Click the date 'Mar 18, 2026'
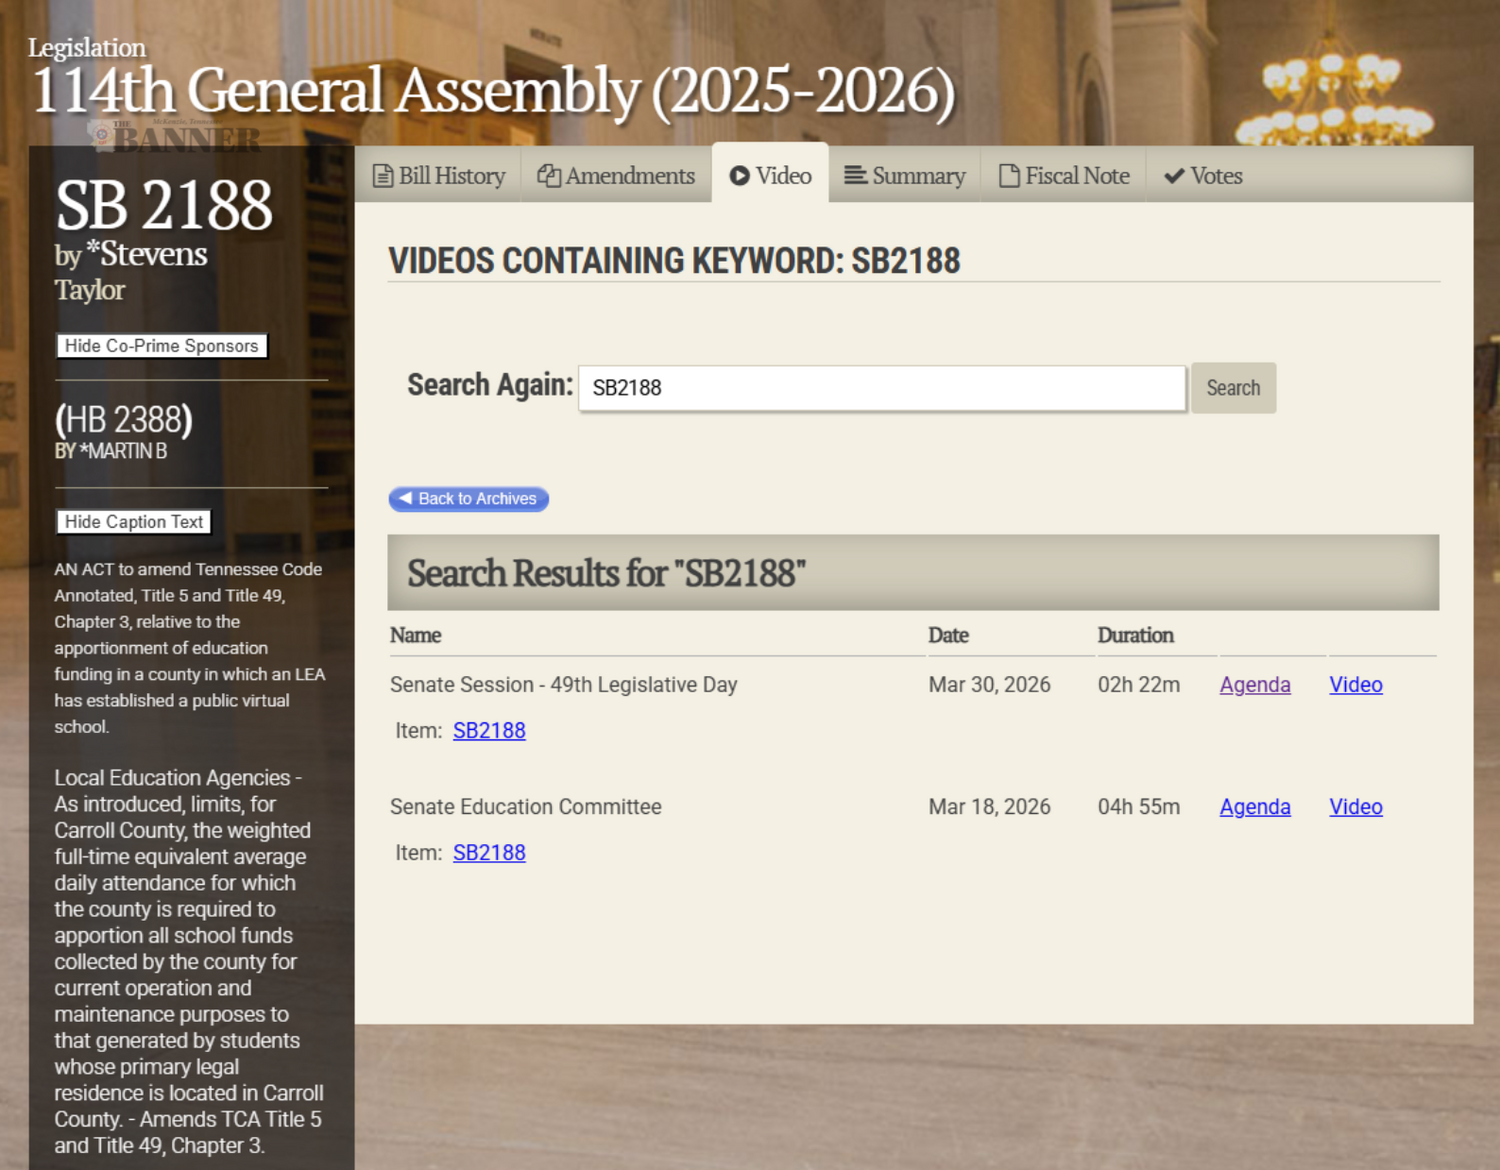 989,807
